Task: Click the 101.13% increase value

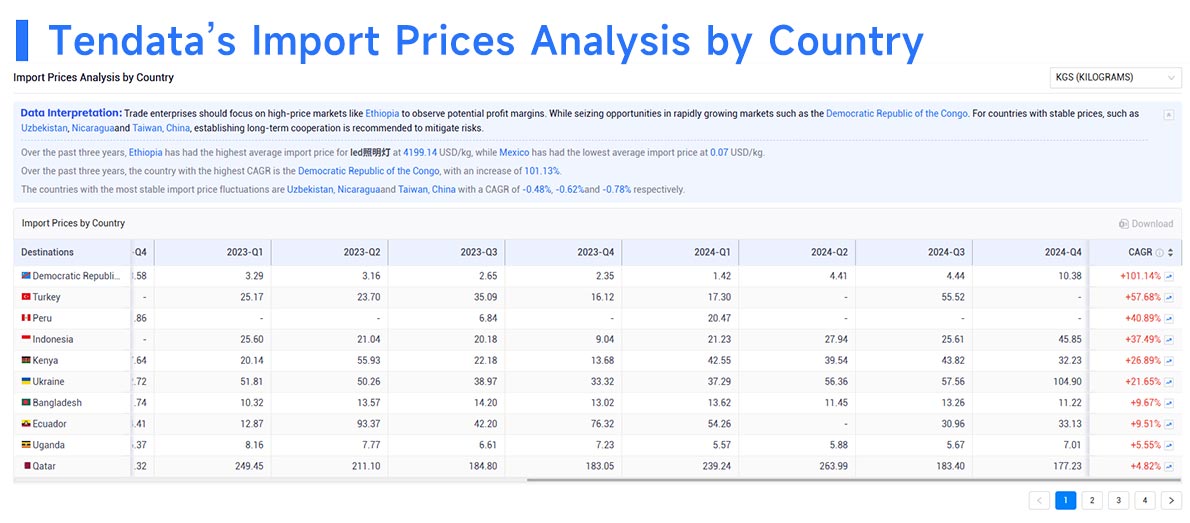Action: (x=542, y=171)
